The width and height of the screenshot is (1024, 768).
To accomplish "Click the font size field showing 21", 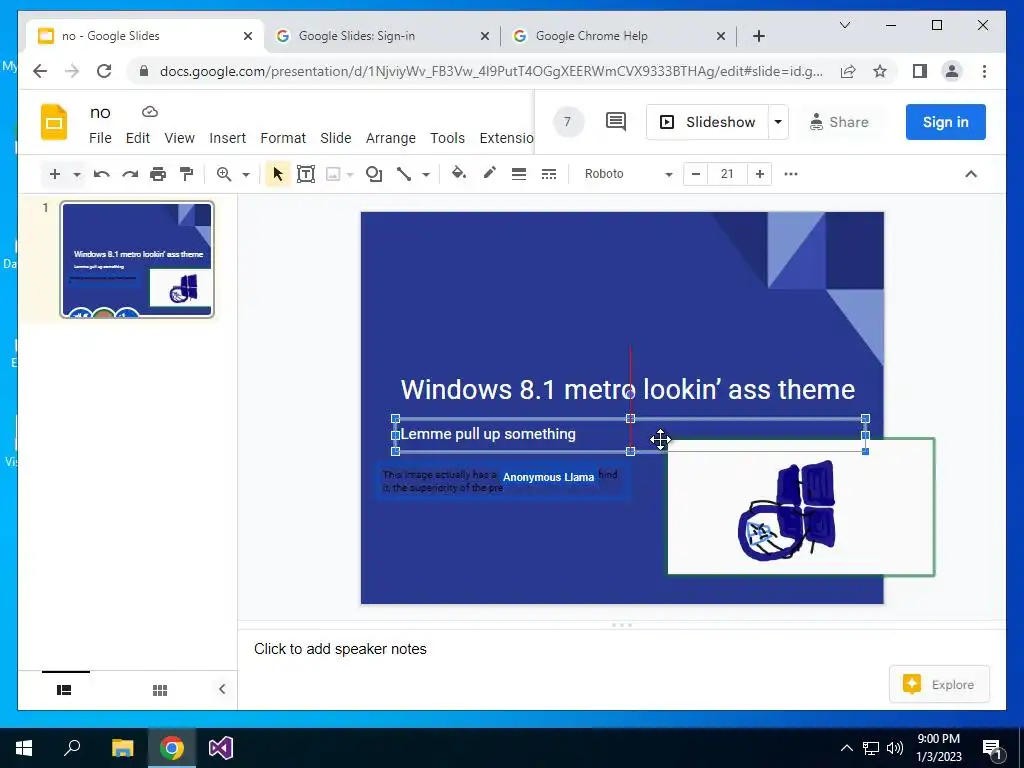I will tap(728, 174).
